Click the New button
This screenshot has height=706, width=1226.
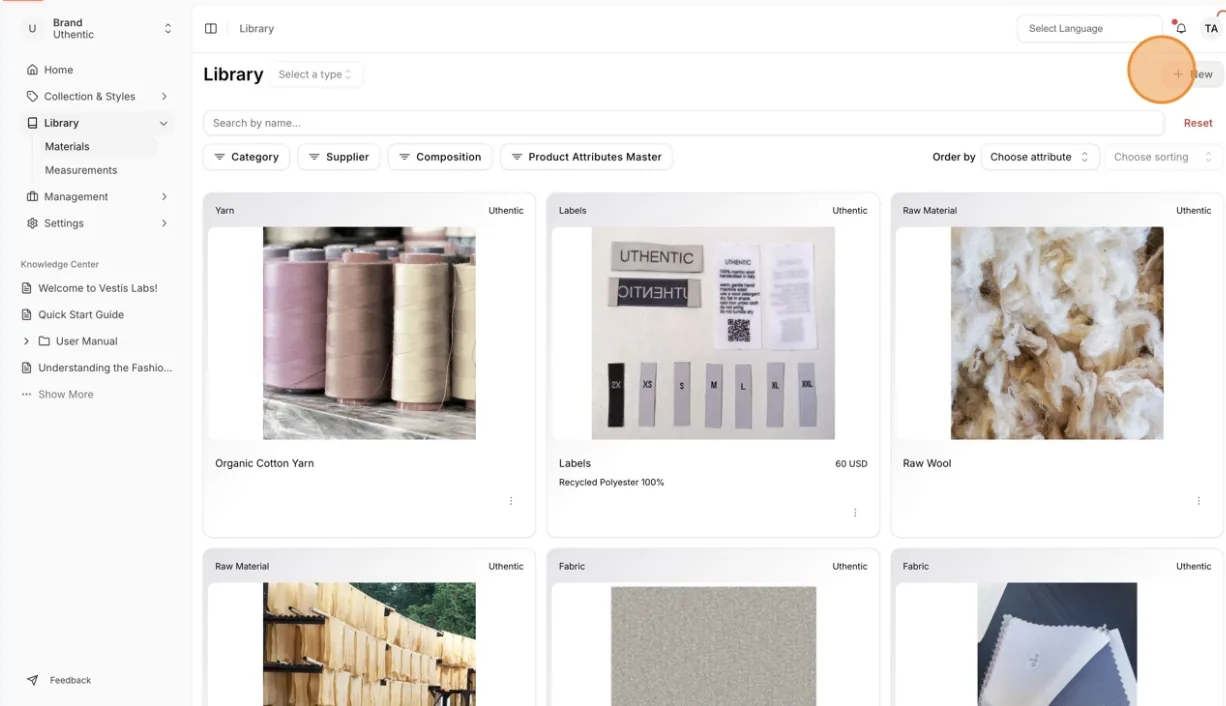tap(1193, 74)
